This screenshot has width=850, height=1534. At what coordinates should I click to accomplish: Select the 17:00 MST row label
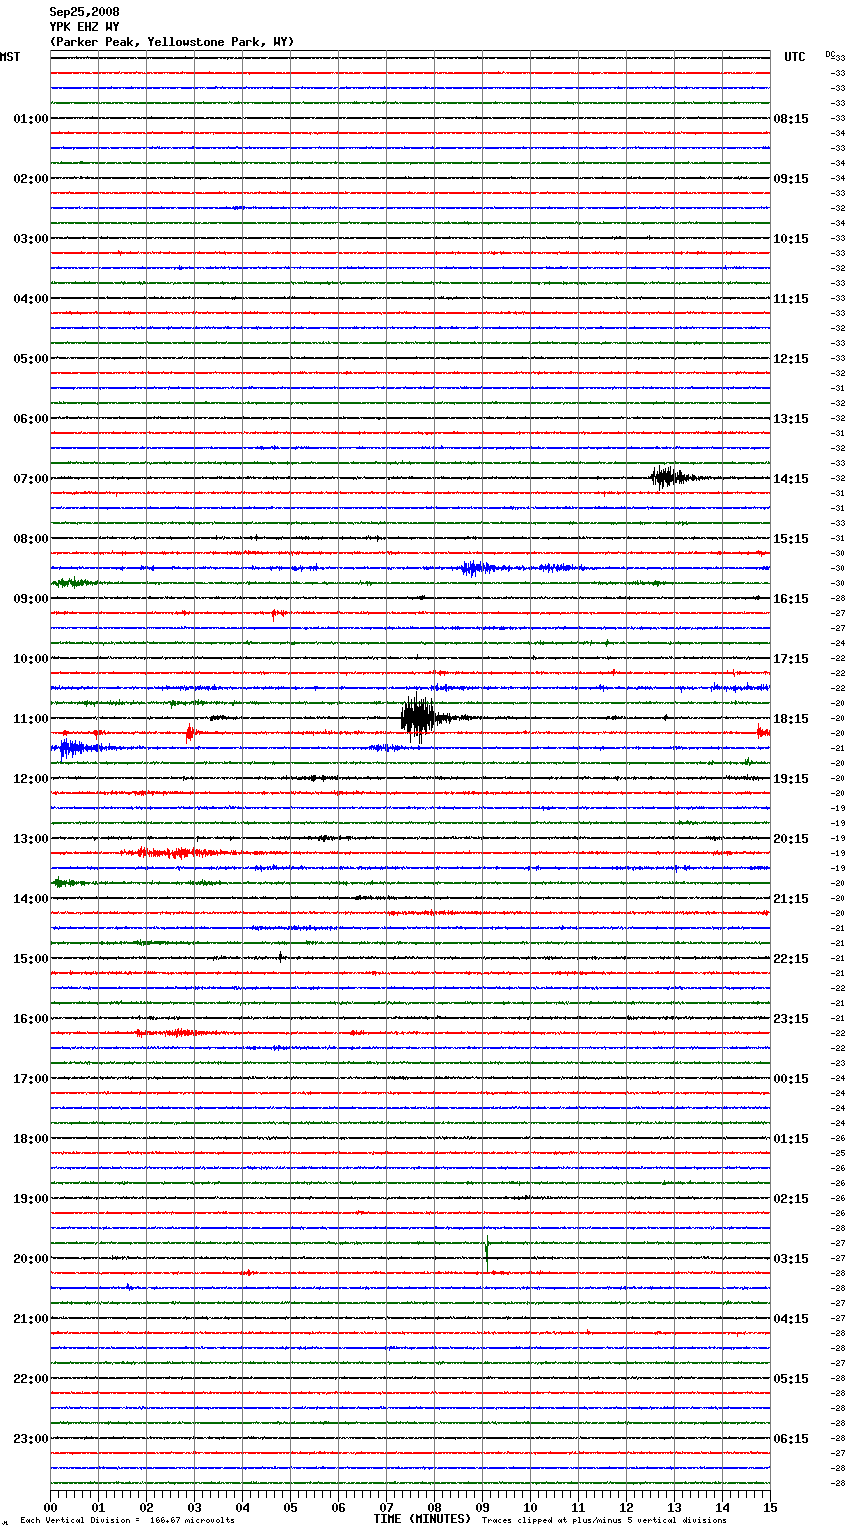point(30,1079)
